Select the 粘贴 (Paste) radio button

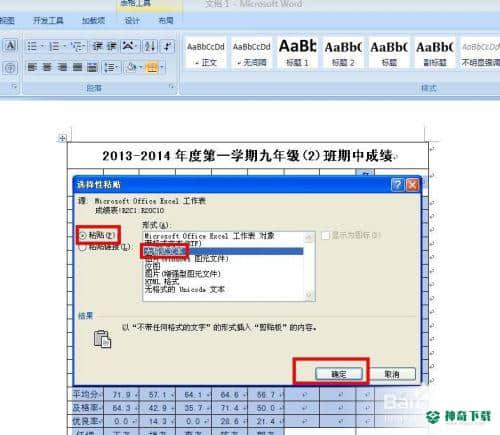(82, 236)
